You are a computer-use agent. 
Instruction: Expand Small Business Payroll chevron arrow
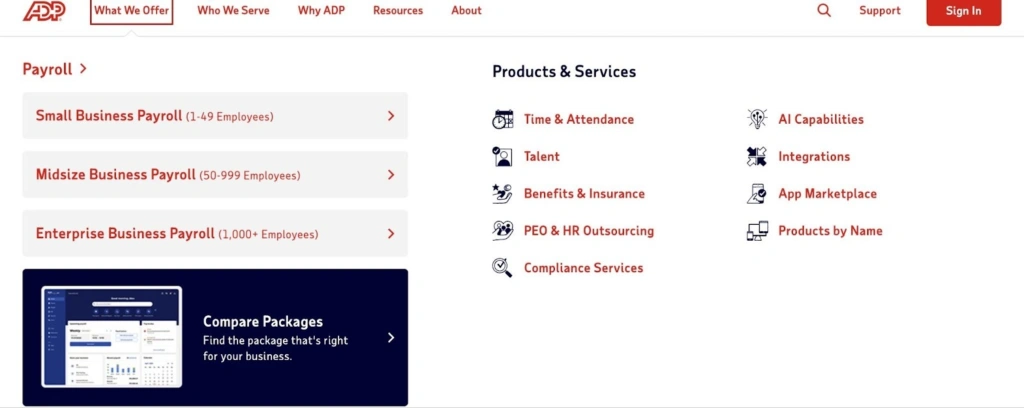point(391,116)
